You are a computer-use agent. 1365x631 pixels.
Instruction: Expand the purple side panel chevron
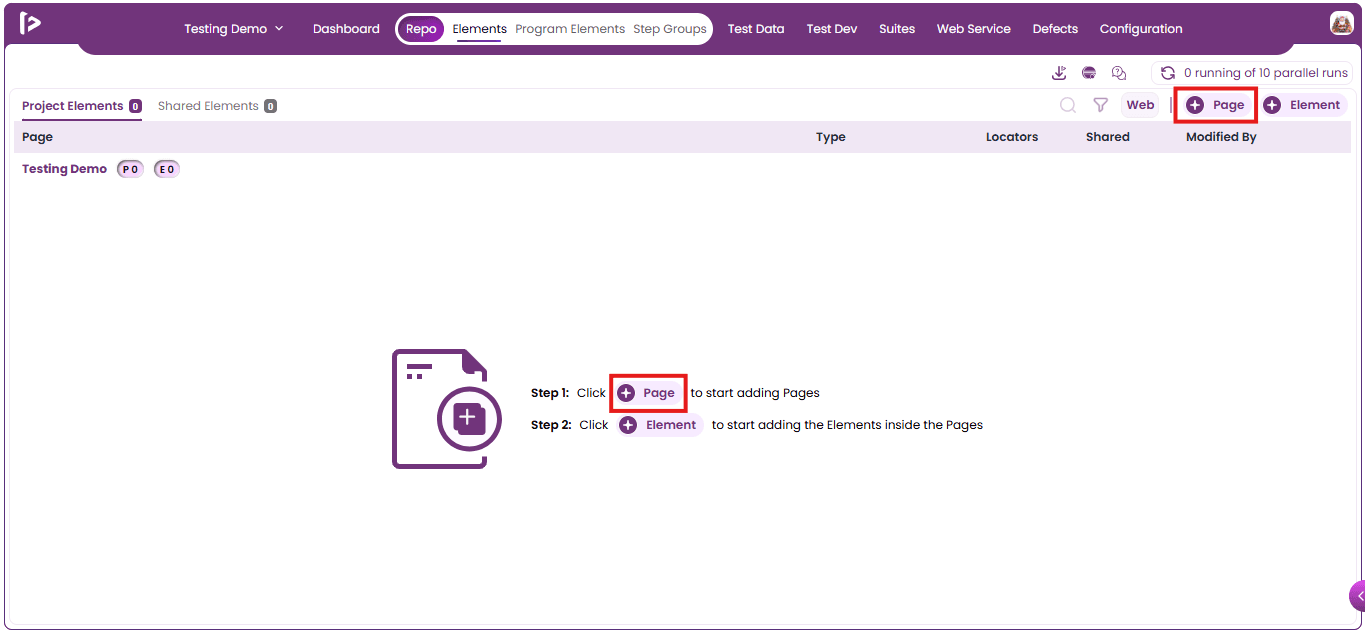pyautogui.click(x=1357, y=596)
